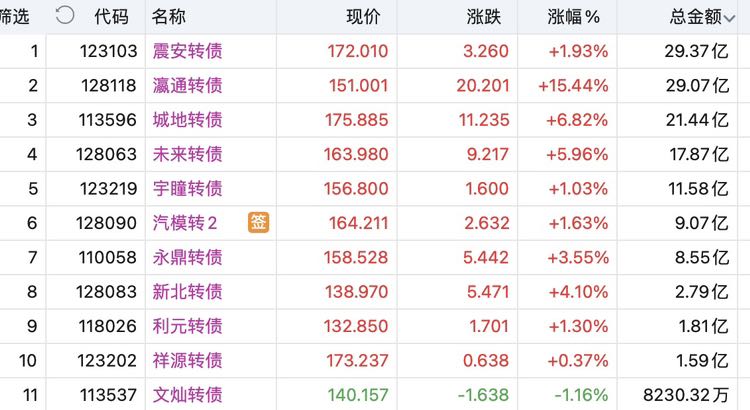Click the 名称 column header
Screen dimensions: 750x410
168,17
